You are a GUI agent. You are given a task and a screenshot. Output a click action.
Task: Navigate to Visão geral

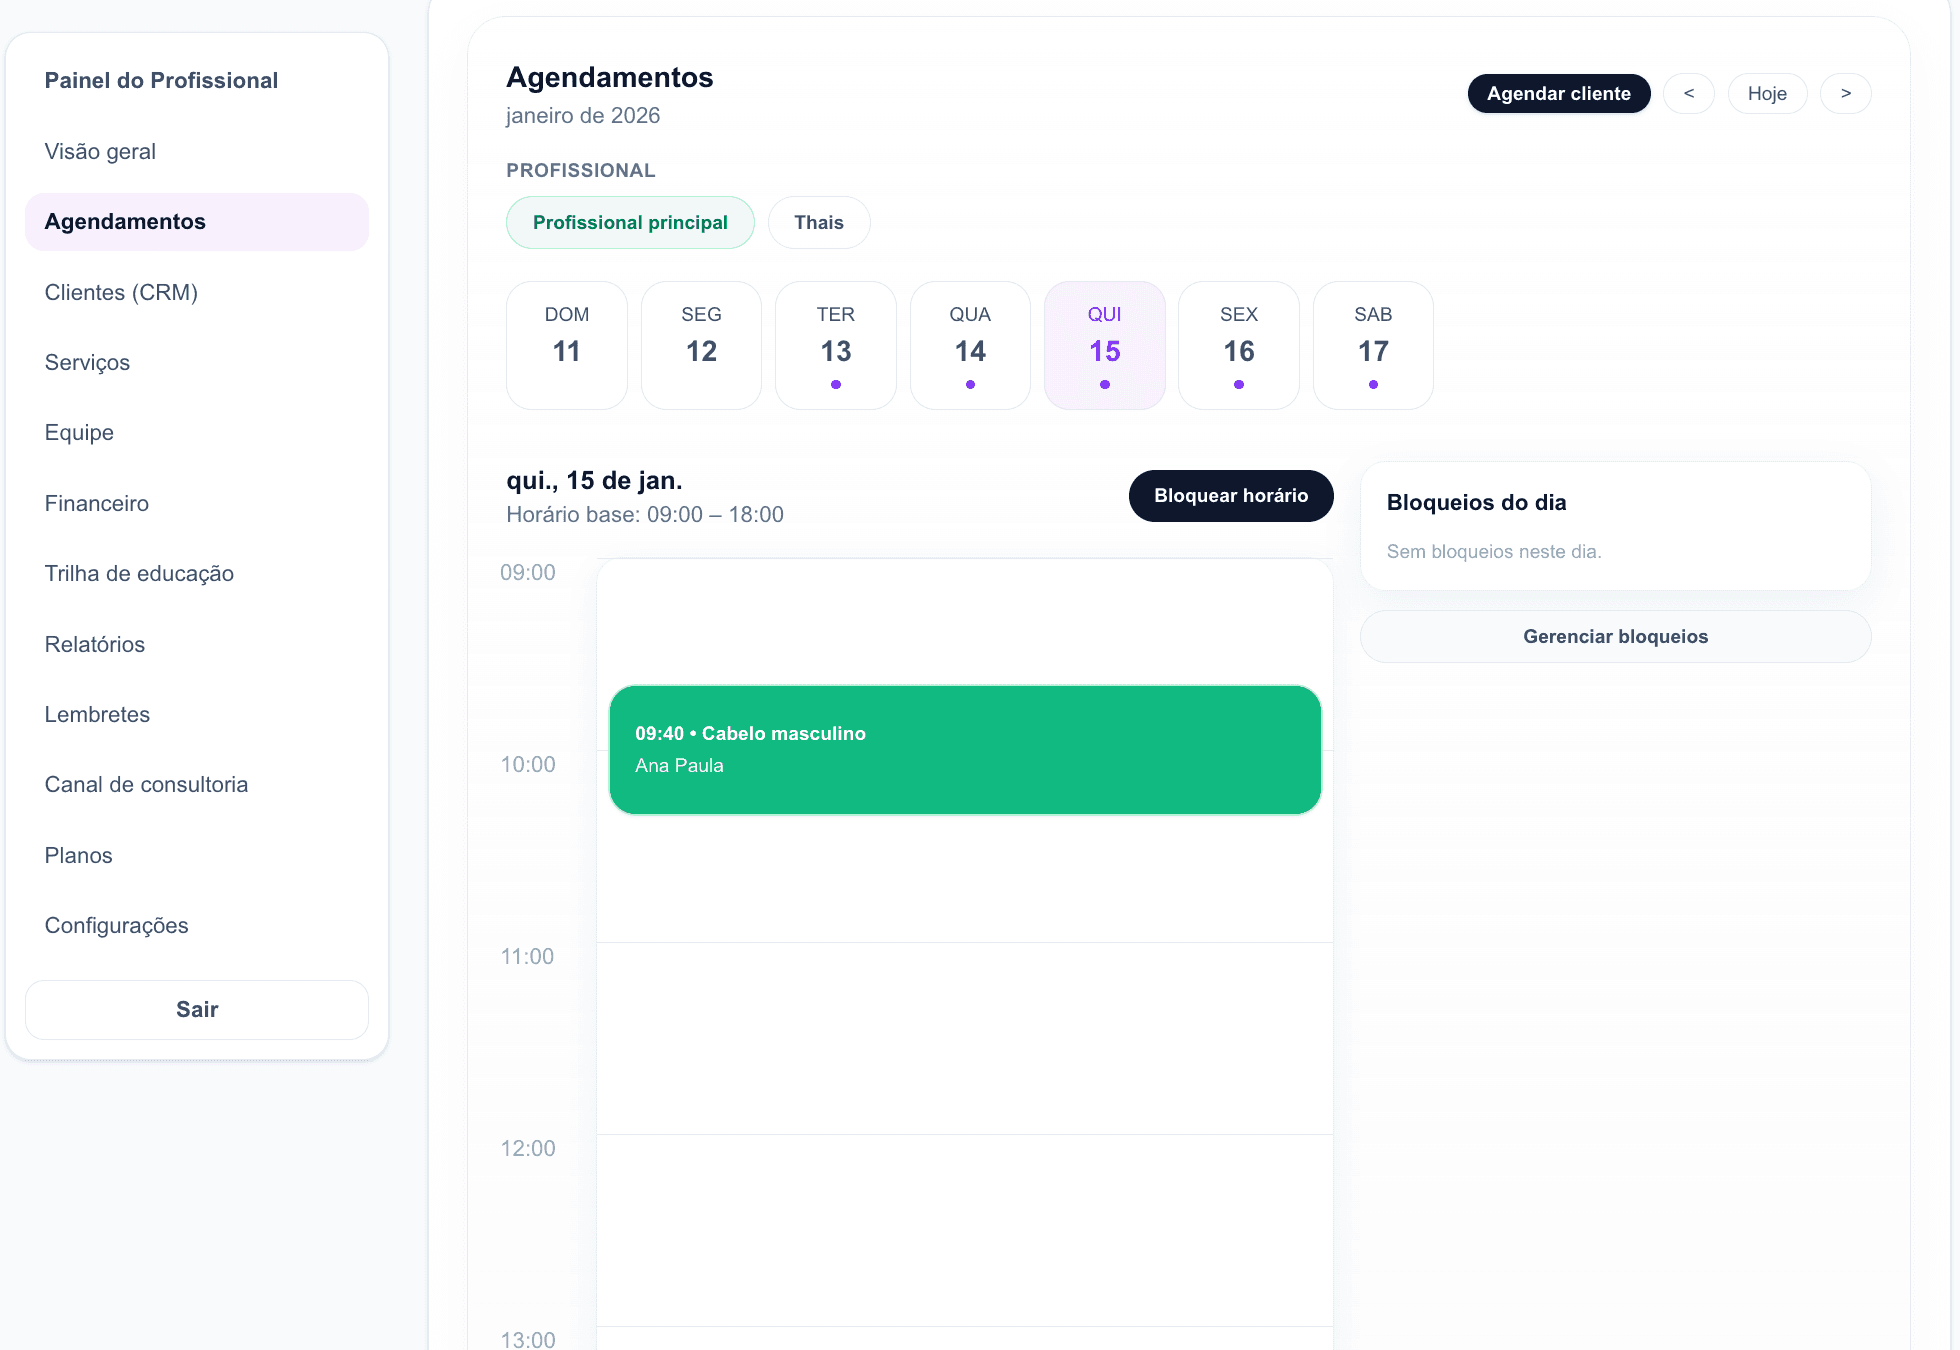click(x=100, y=151)
